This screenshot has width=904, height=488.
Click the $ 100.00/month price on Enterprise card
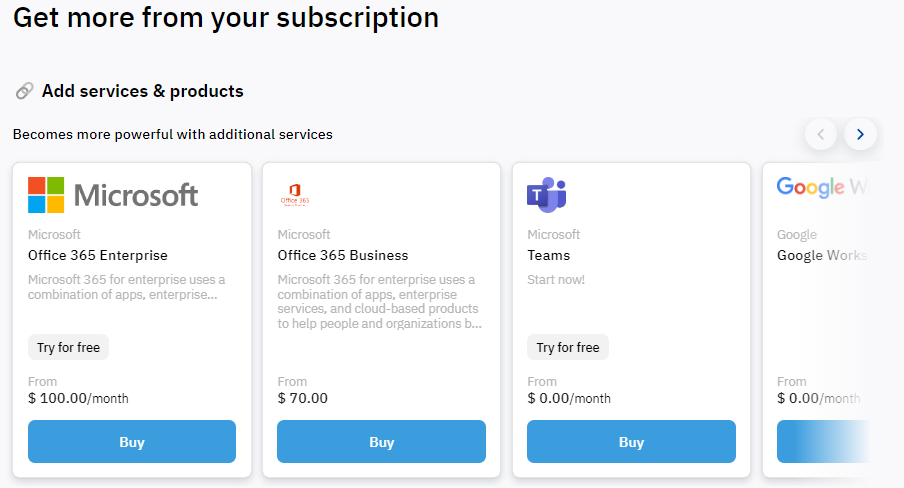click(78, 399)
